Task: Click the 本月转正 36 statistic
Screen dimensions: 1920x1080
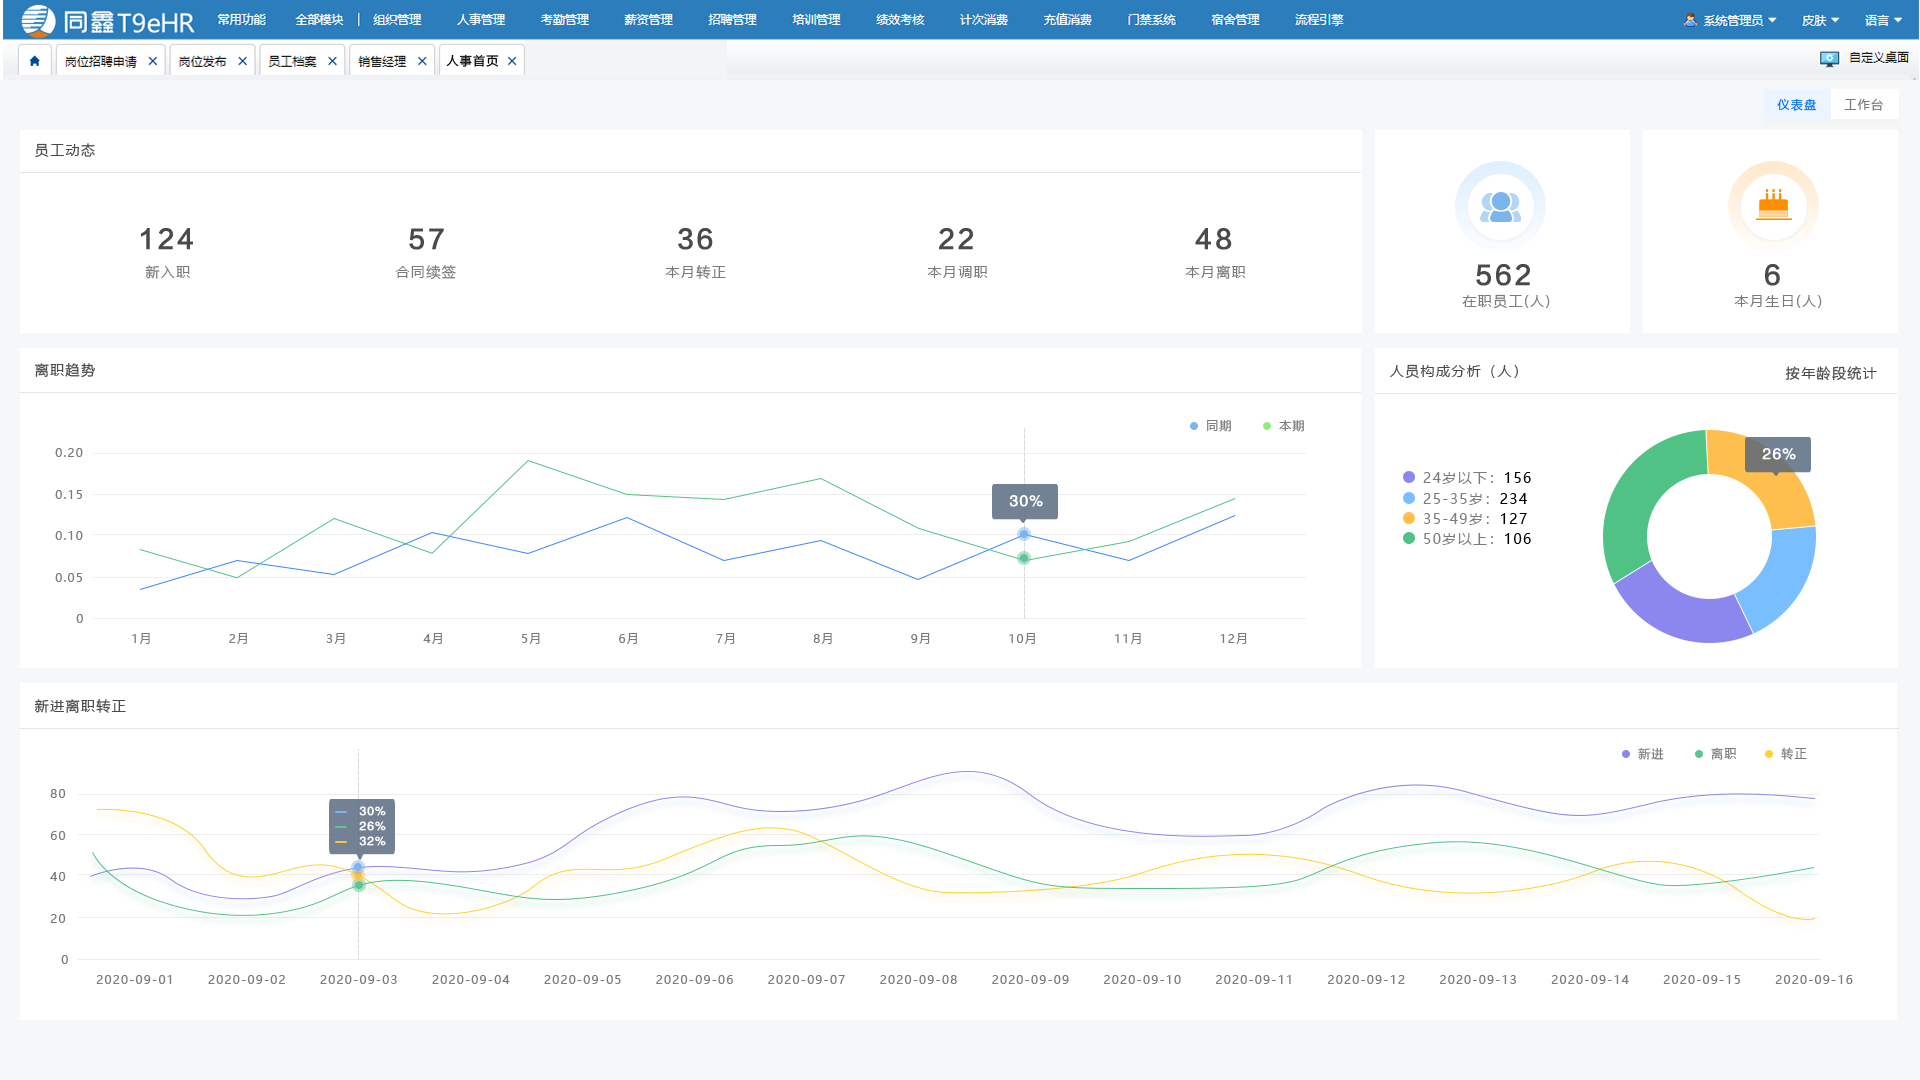Action: point(696,252)
